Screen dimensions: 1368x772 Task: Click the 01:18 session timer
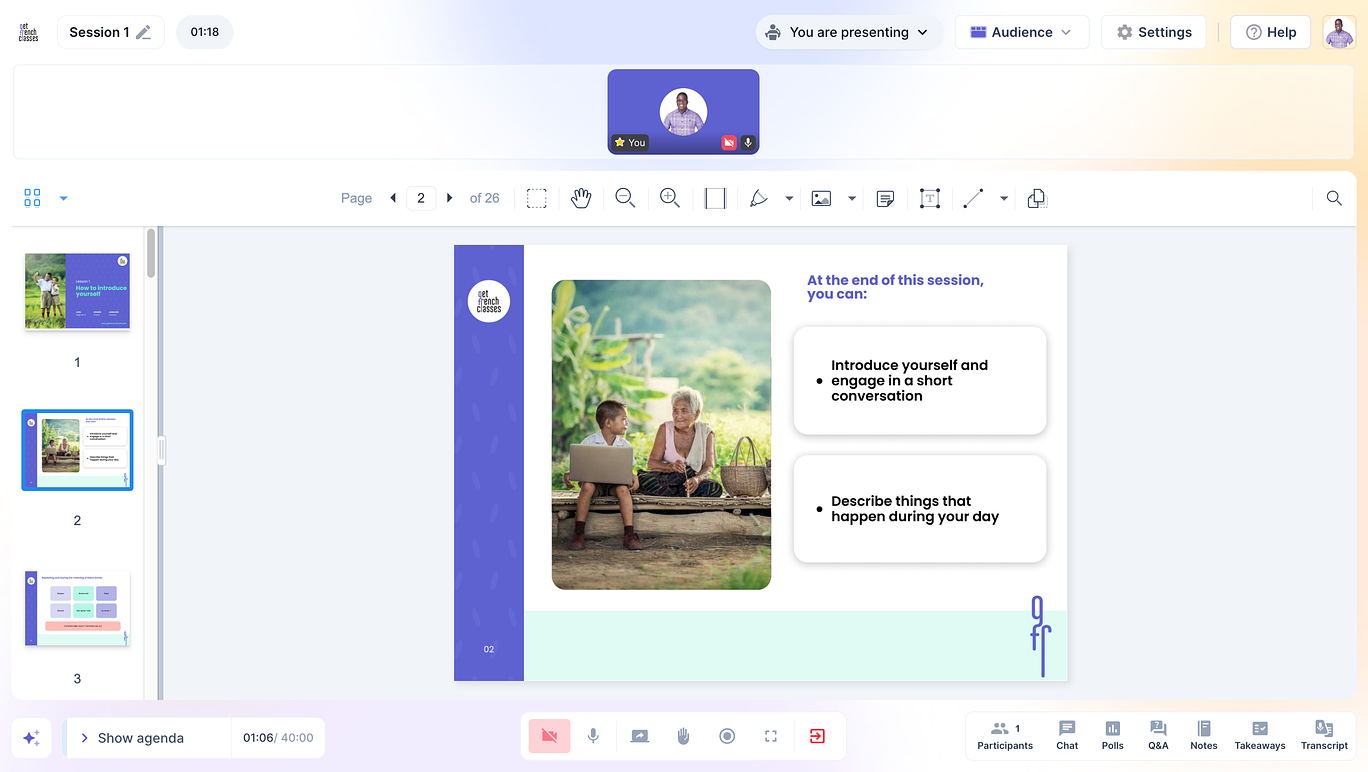pos(205,32)
